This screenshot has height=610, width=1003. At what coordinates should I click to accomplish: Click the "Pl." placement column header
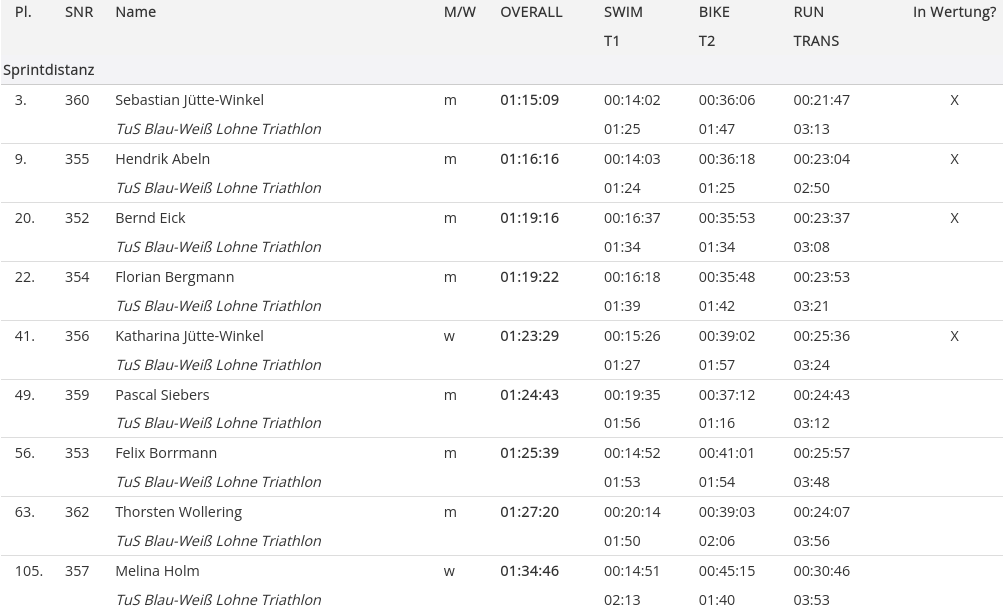pyautogui.click(x=23, y=12)
